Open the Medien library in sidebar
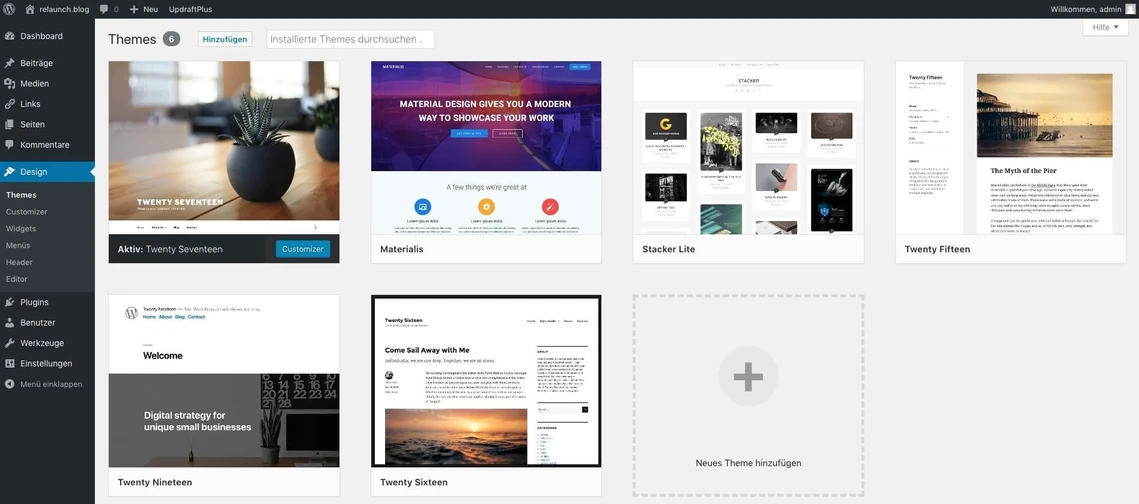 [34, 84]
